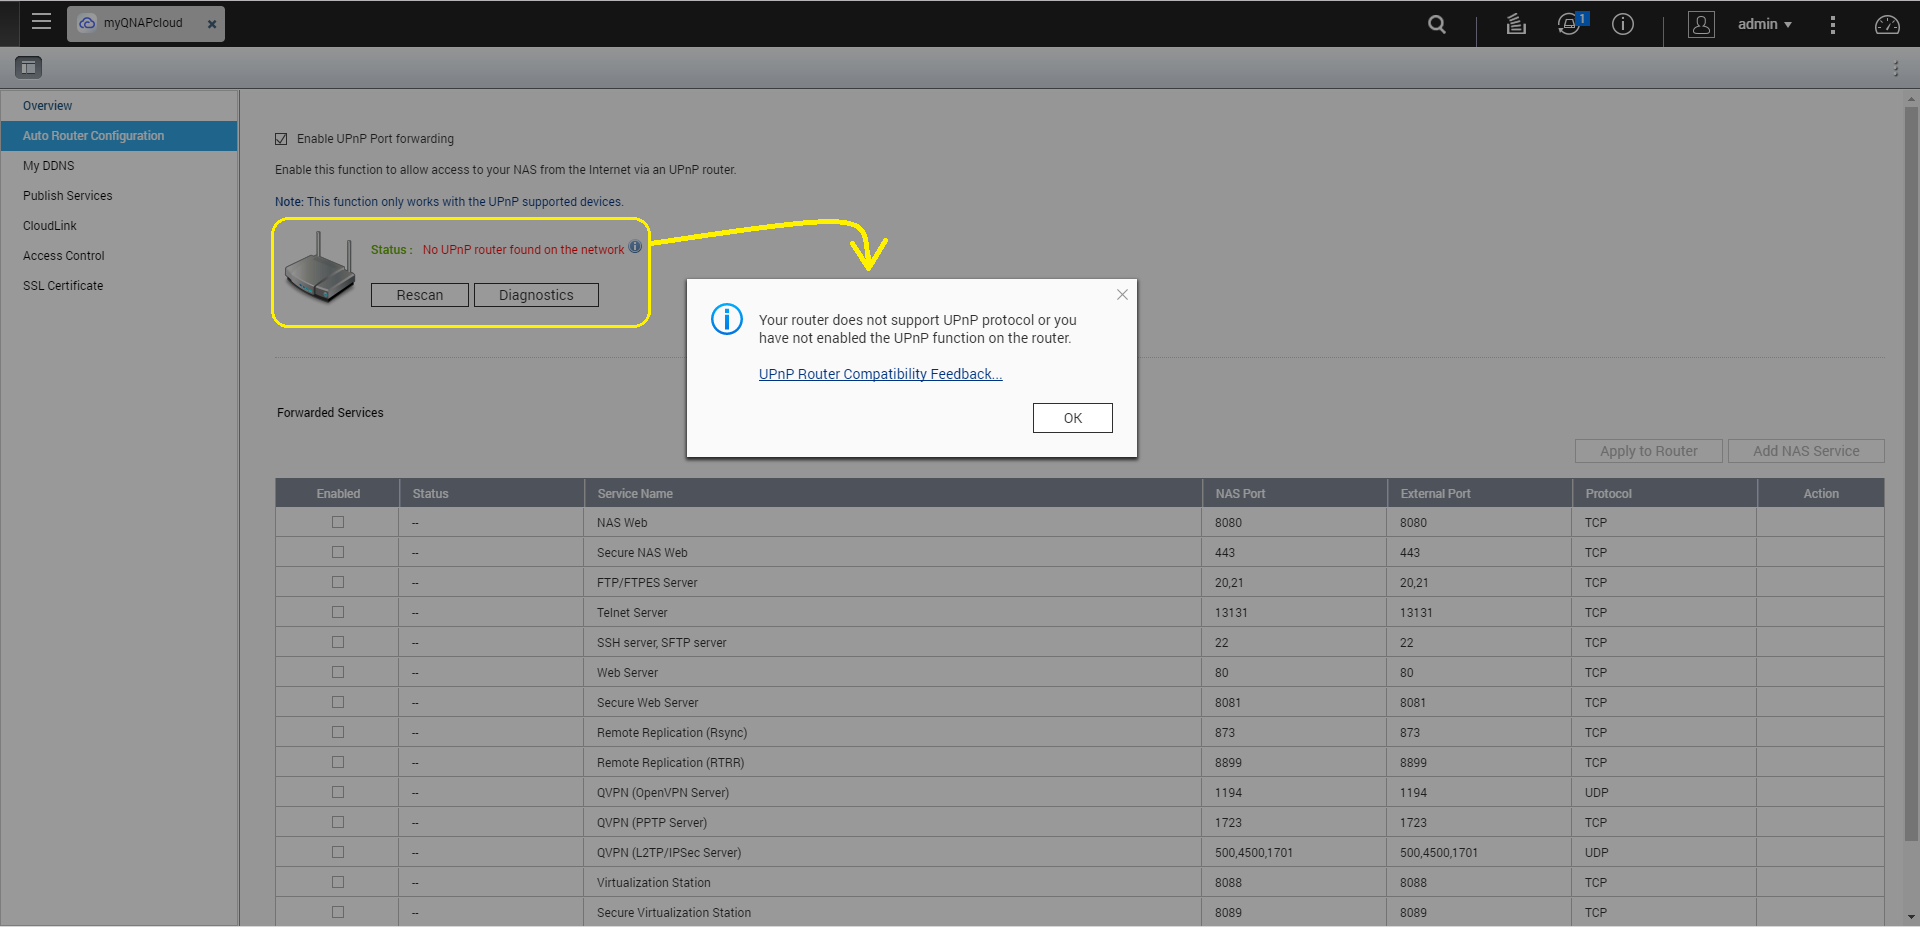Click the Rescan button

tap(419, 294)
